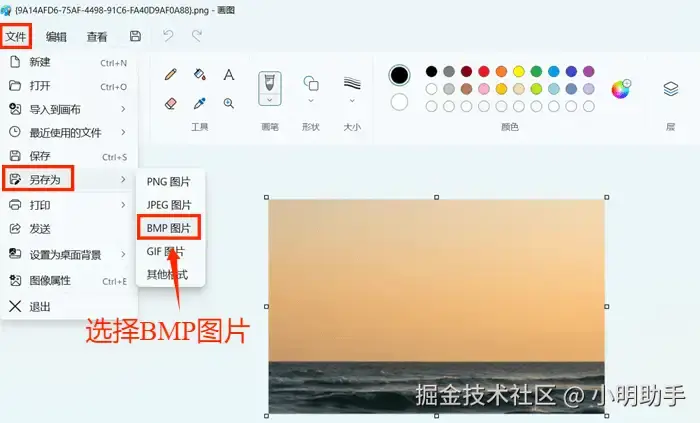Viewport: 700px width, 423px height.
Task: Pick the turquoise blue palette swatch
Action: (x=554, y=71)
